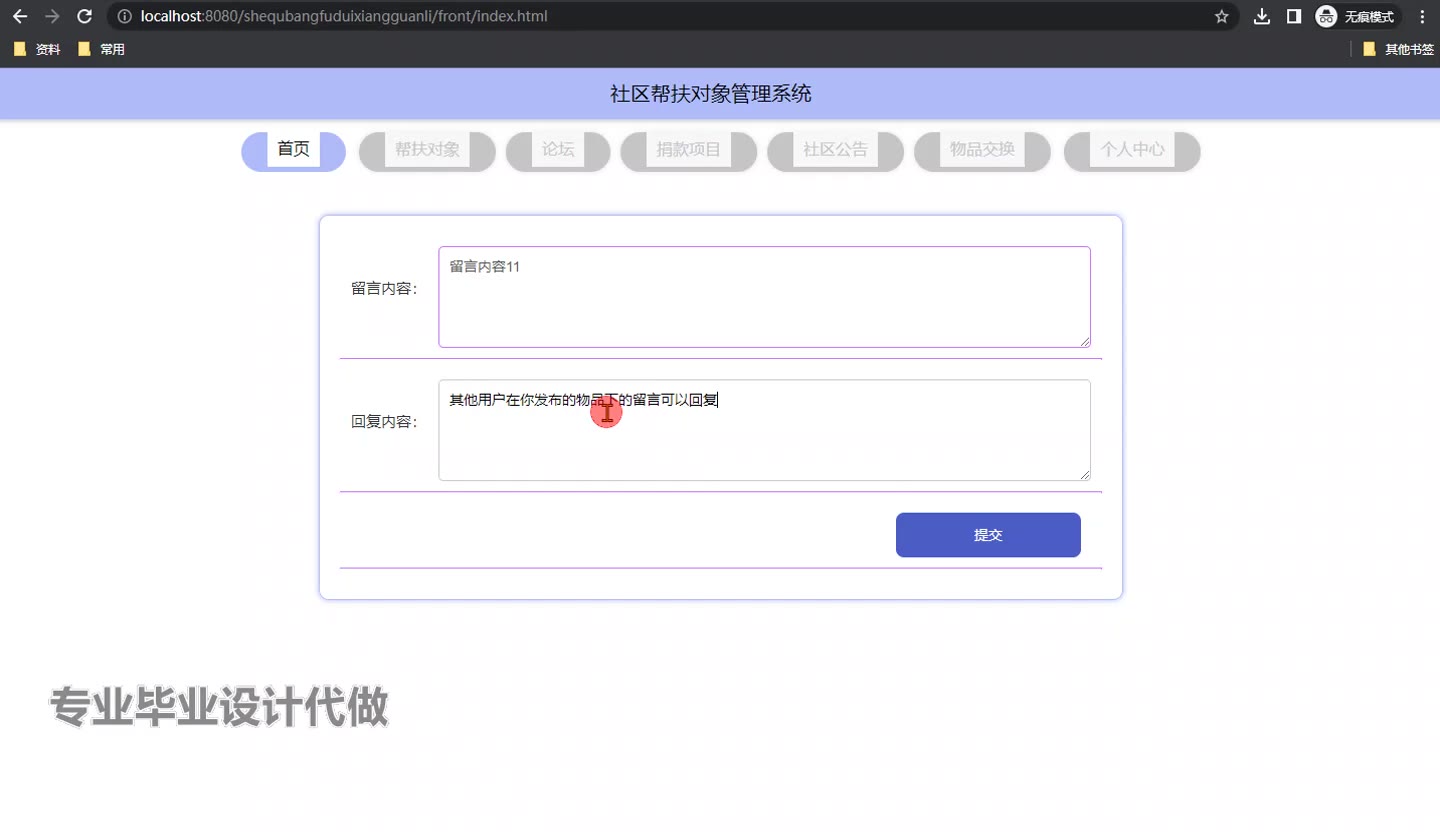
Task: Reload the current page
Action: 85,16
